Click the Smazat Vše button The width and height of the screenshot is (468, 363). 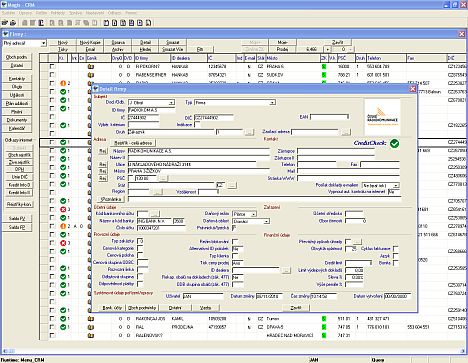tap(172, 49)
